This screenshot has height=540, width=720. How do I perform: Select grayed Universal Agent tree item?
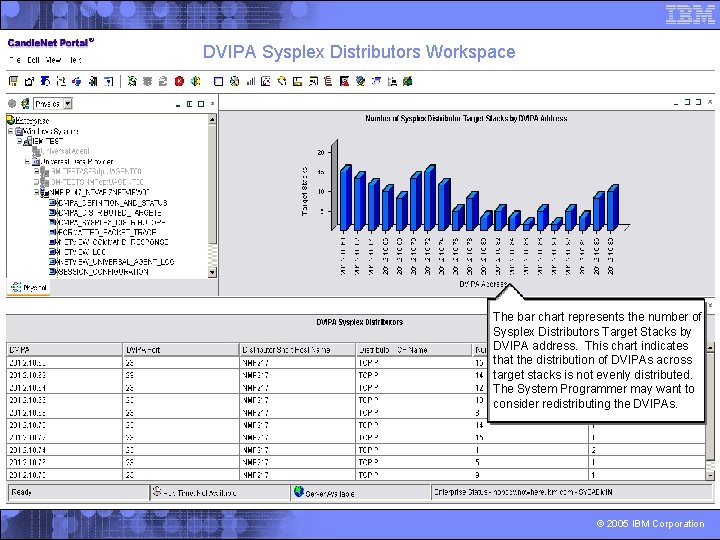tap(65, 151)
